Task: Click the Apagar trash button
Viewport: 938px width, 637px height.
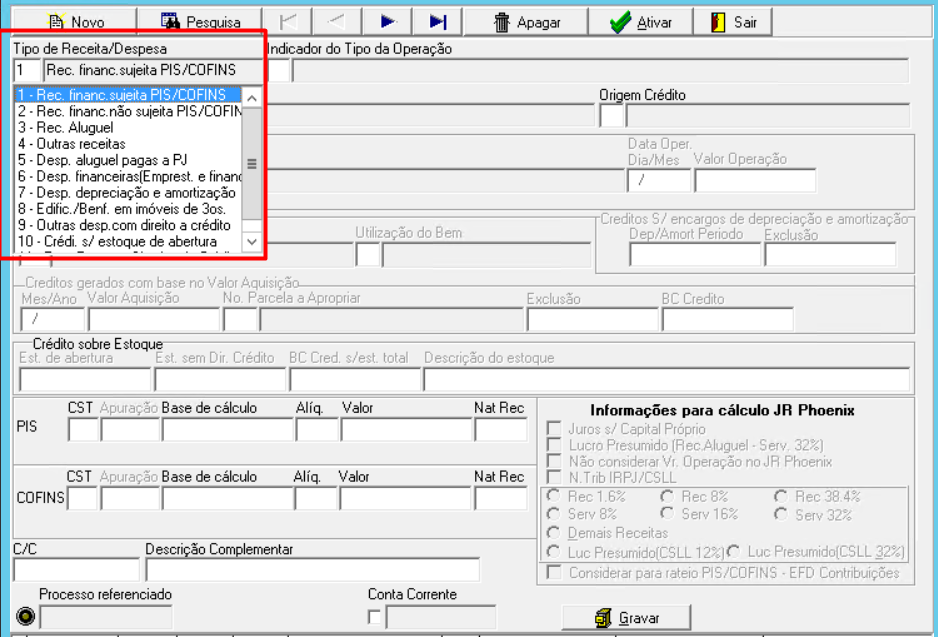Action: [x=526, y=22]
